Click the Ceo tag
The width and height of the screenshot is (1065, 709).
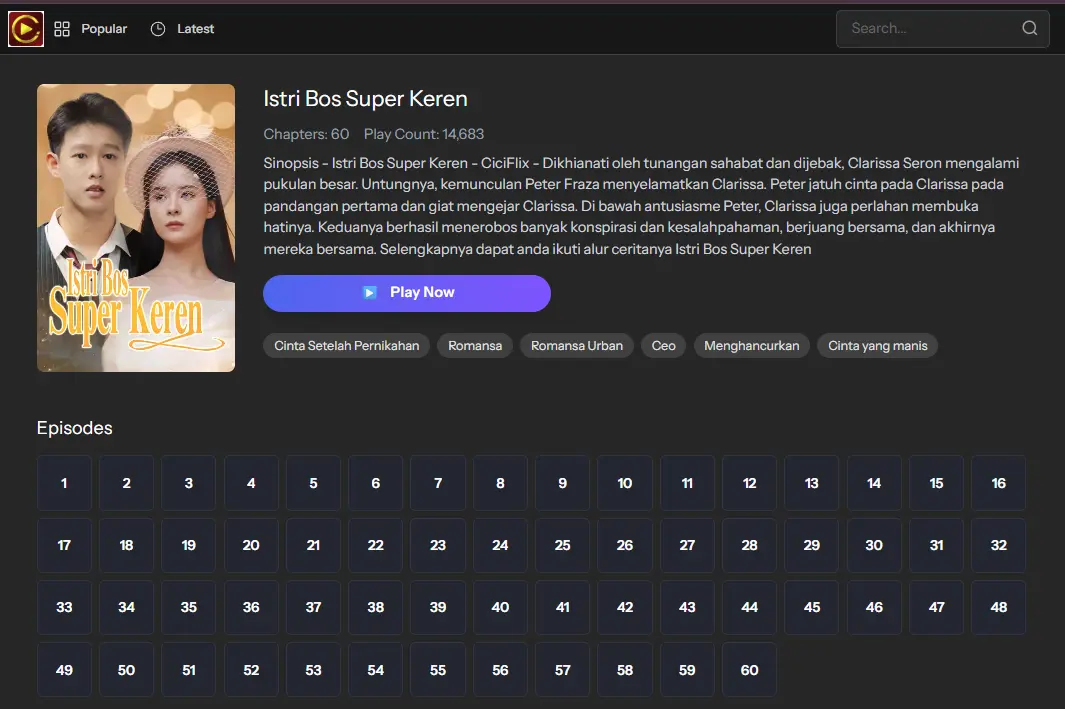tap(663, 346)
